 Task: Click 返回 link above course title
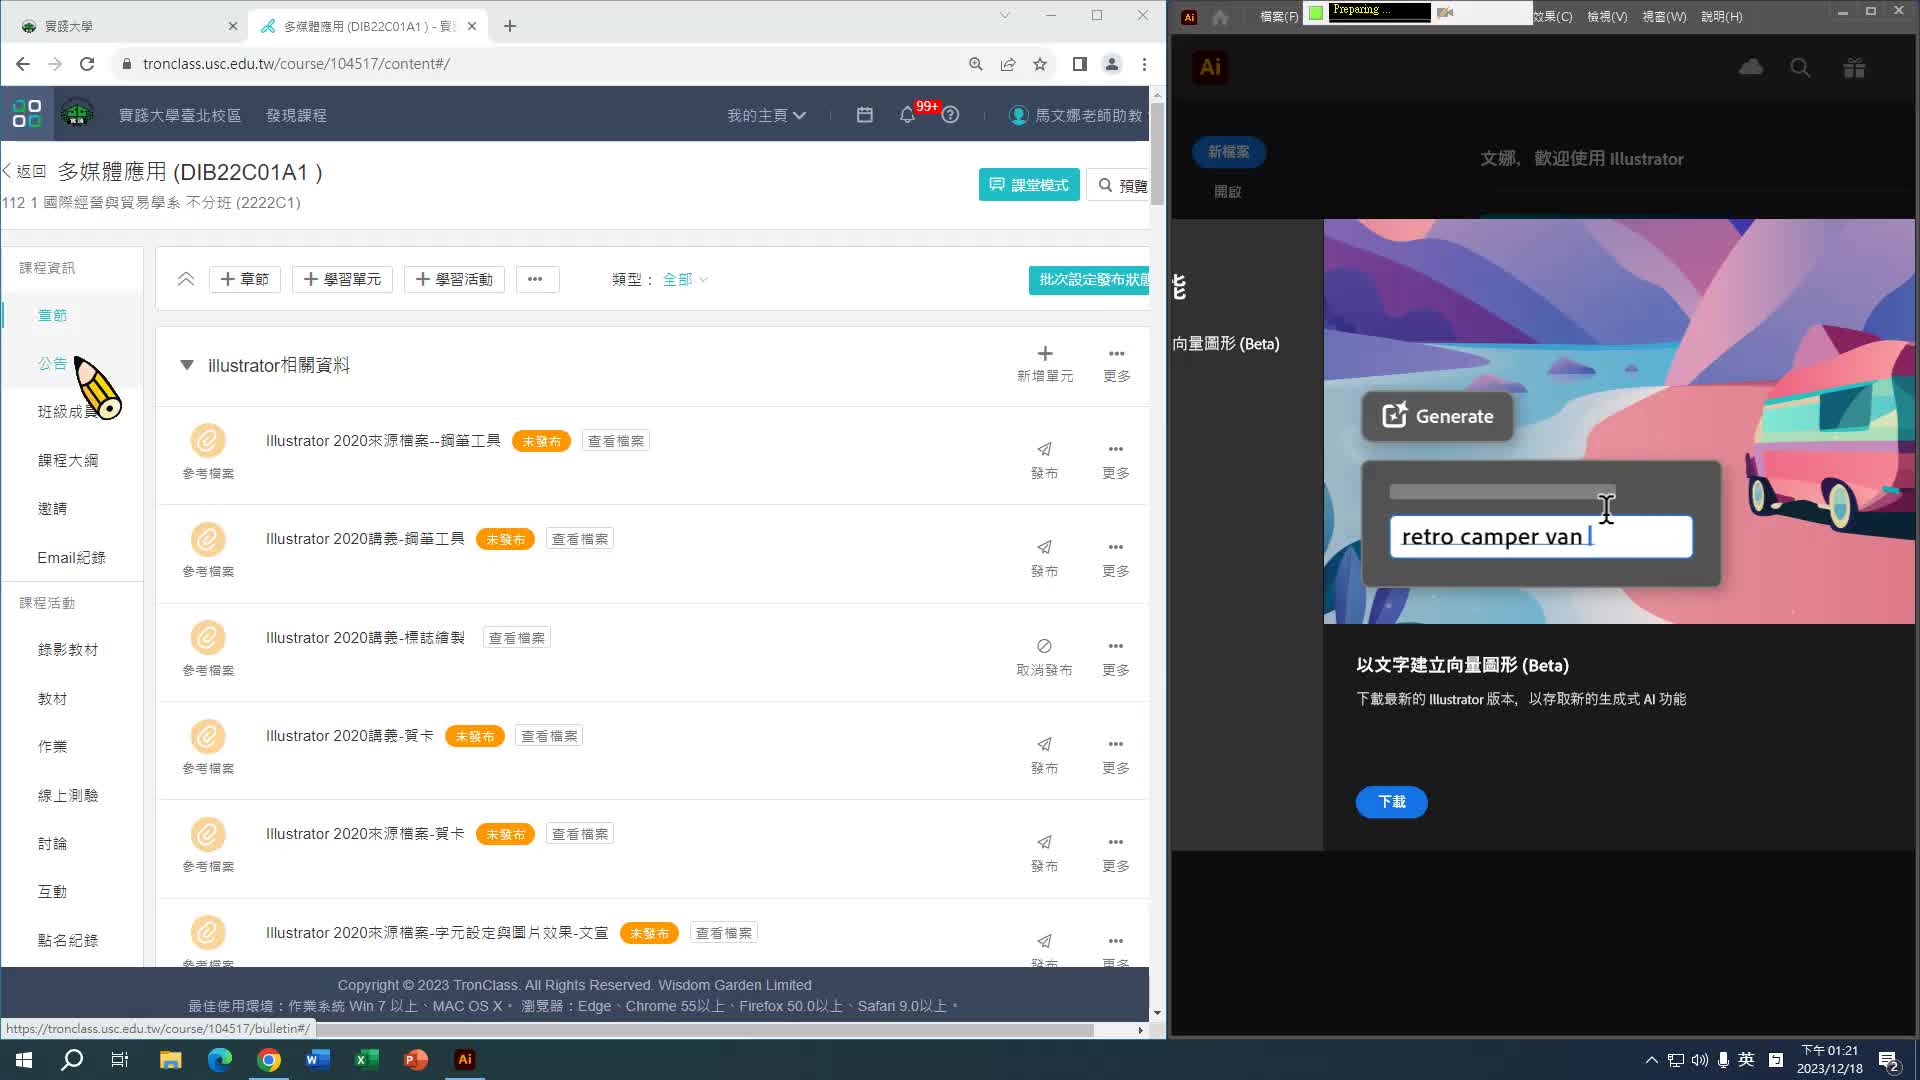pos(24,171)
